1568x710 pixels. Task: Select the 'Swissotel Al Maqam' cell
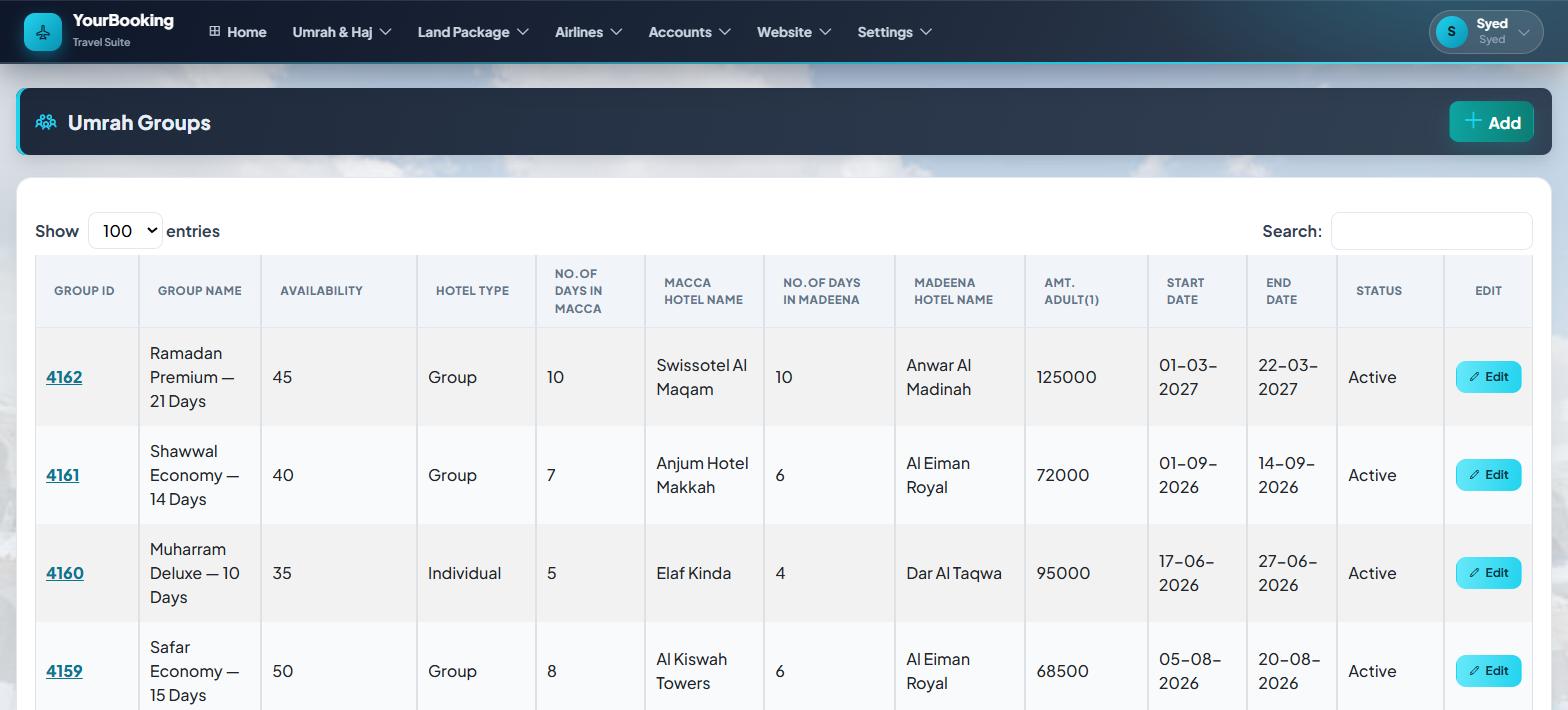click(704, 377)
